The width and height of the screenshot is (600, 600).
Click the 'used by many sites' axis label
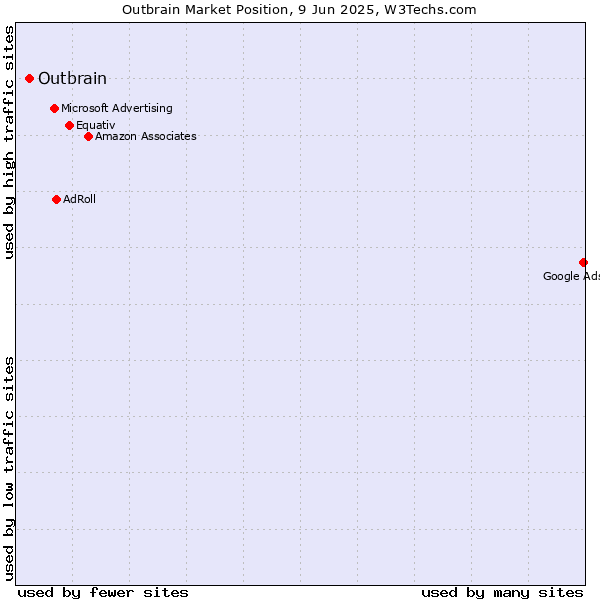tap(502, 593)
